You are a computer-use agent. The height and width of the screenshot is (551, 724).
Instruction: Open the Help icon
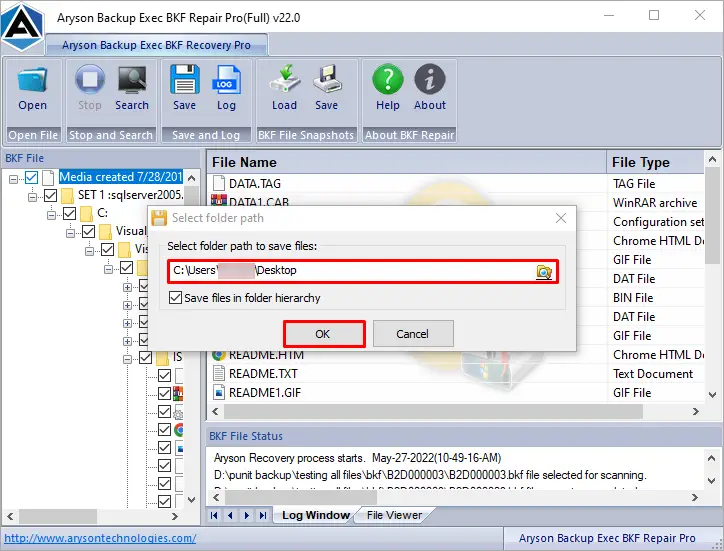[388, 79]
